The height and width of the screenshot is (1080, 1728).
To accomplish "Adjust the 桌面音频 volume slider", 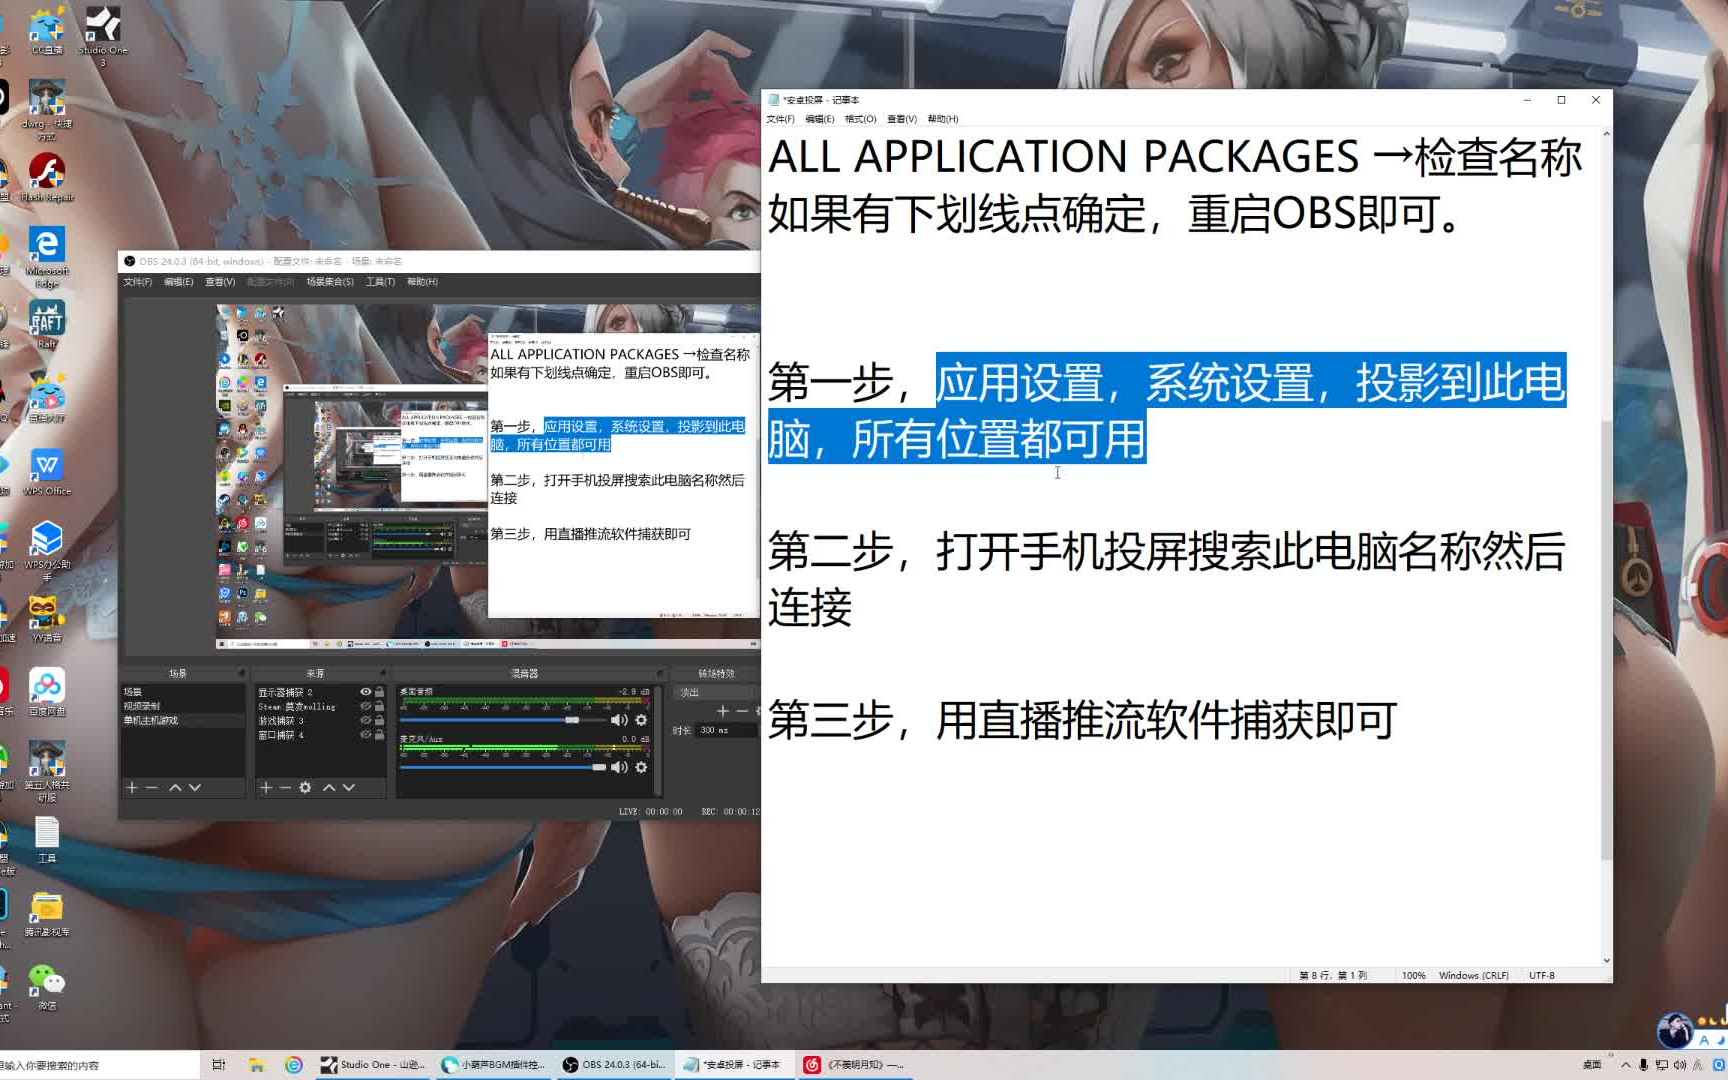I will [502, 720].
